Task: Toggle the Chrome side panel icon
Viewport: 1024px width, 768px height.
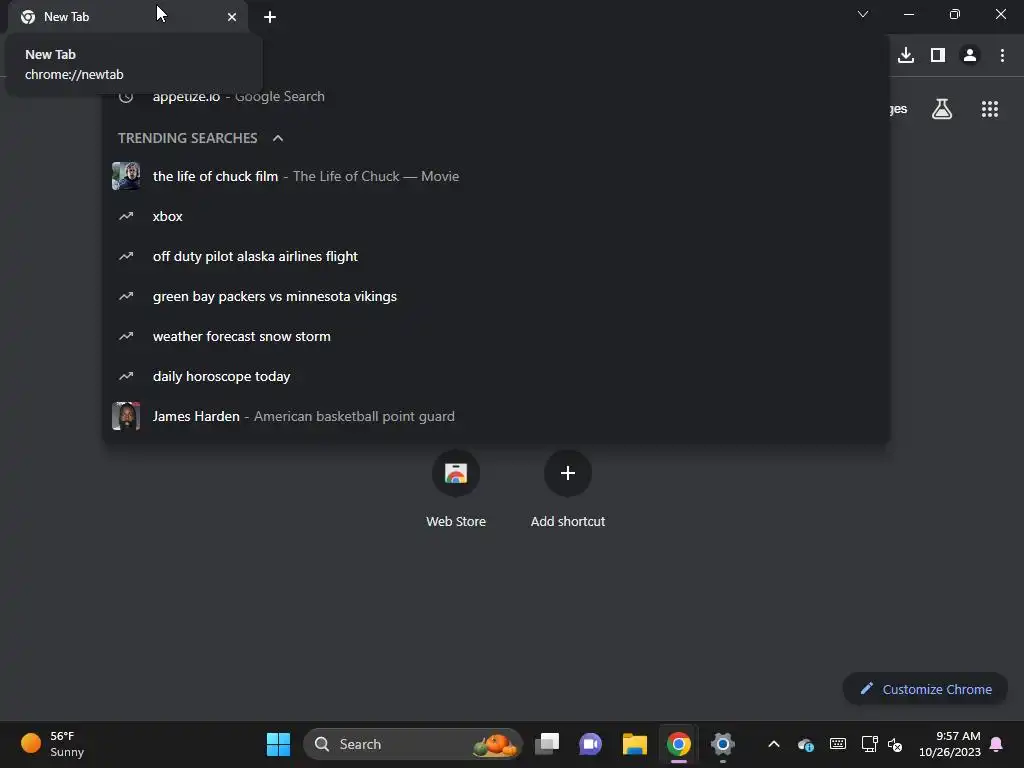Action: pyautogui.click(x=938, y=55)
